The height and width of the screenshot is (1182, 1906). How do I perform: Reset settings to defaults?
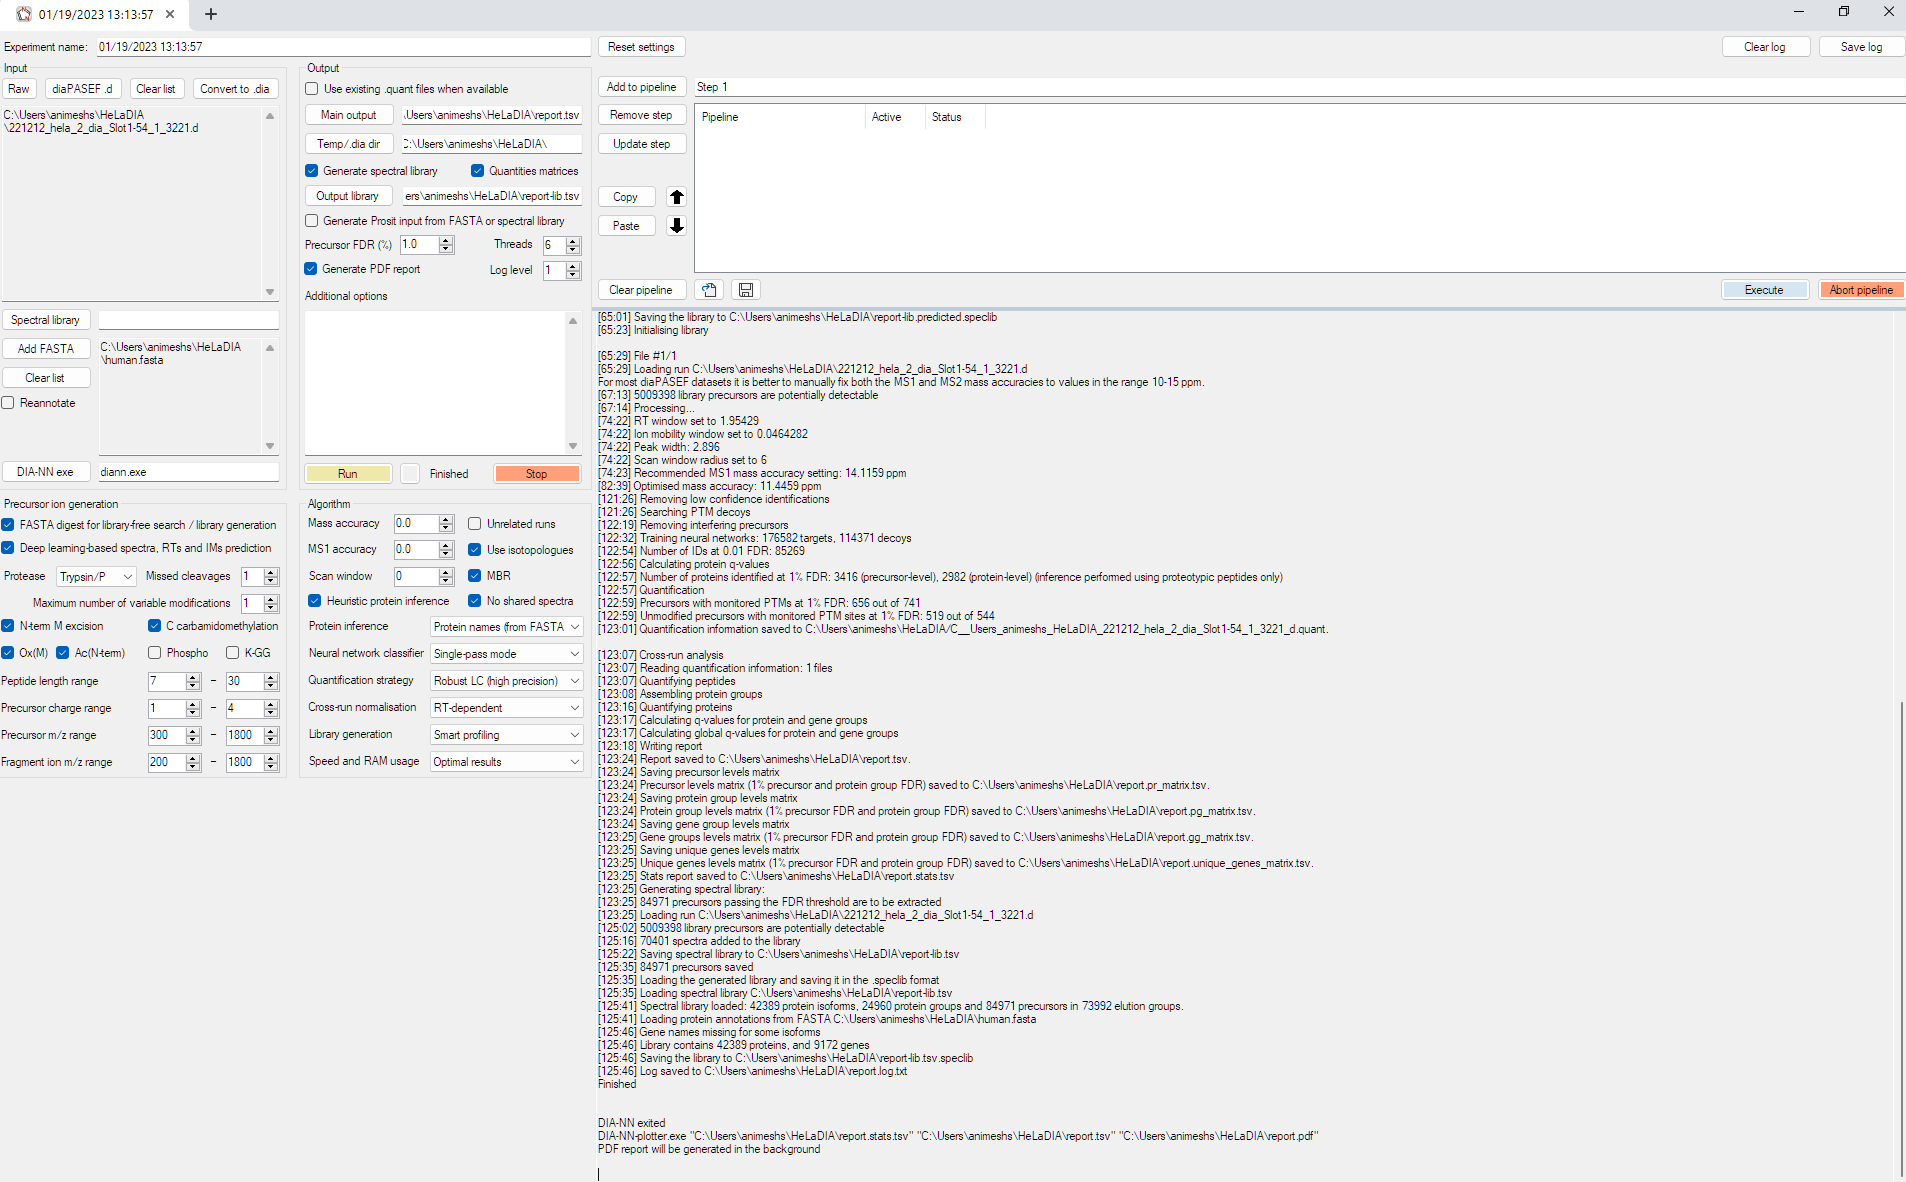(641, 46)
